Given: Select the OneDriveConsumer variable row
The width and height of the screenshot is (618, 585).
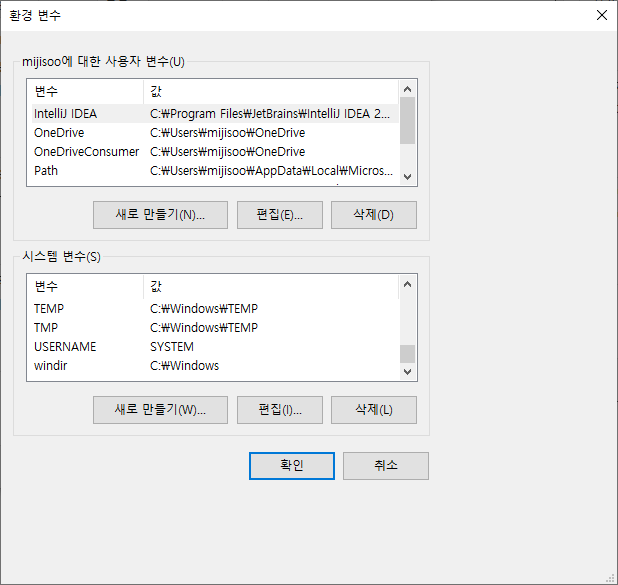Looking at the screenshot, I should coord(215,151).
